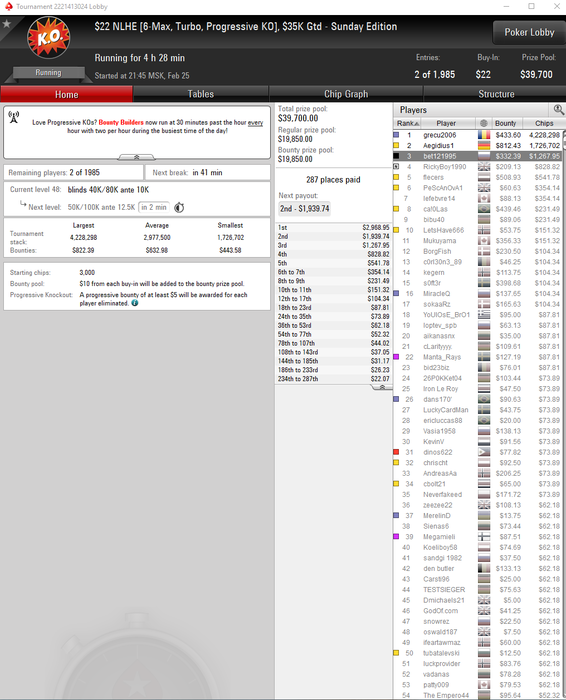The width and height of the screenshot is (566, 700).
Task: Click Megamieli's country flag
Action: click(x=484, y=537)
